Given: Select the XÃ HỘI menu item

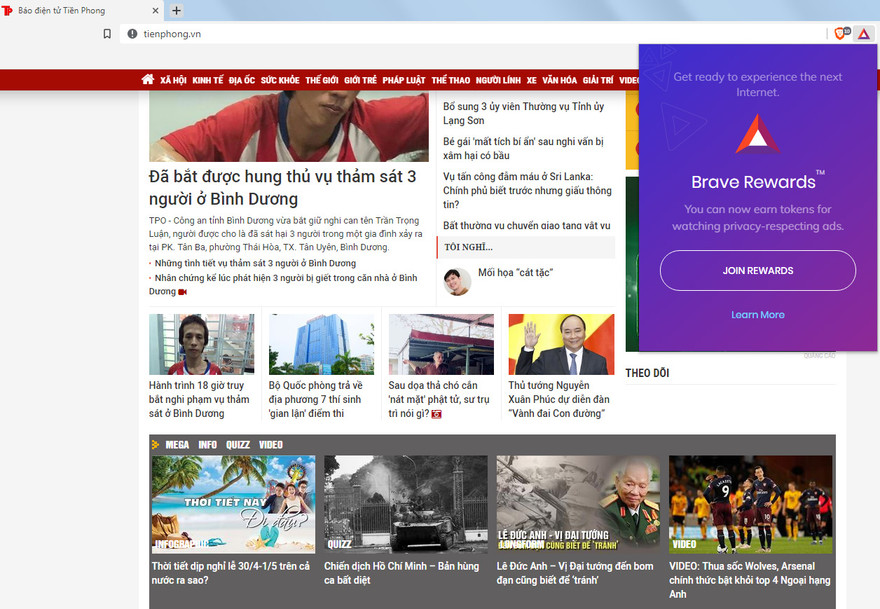Looking at the screenshot, I should 173,79.
